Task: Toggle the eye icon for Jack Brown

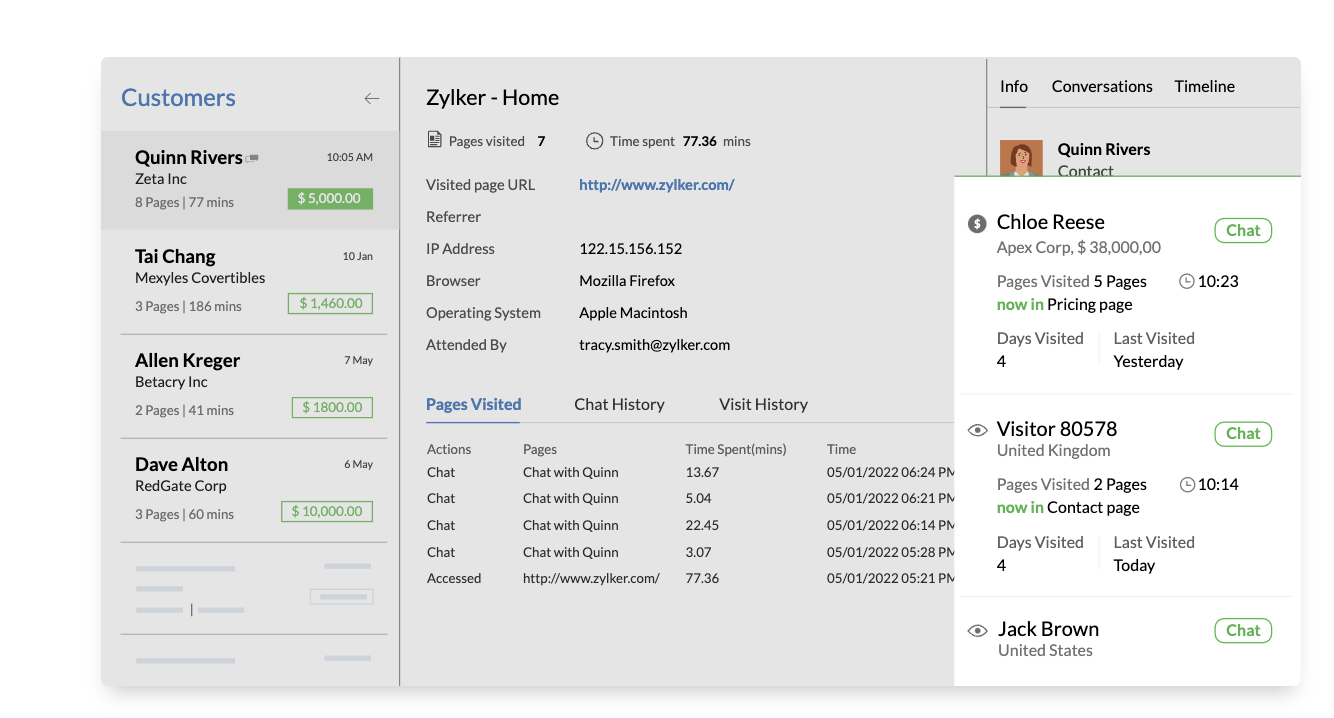Action: [x=977, y=630]
